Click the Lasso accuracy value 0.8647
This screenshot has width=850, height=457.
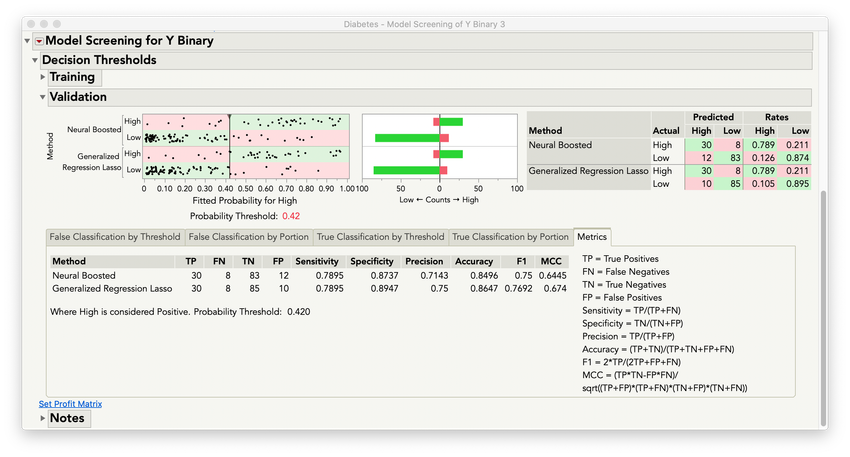click(484, 289)
